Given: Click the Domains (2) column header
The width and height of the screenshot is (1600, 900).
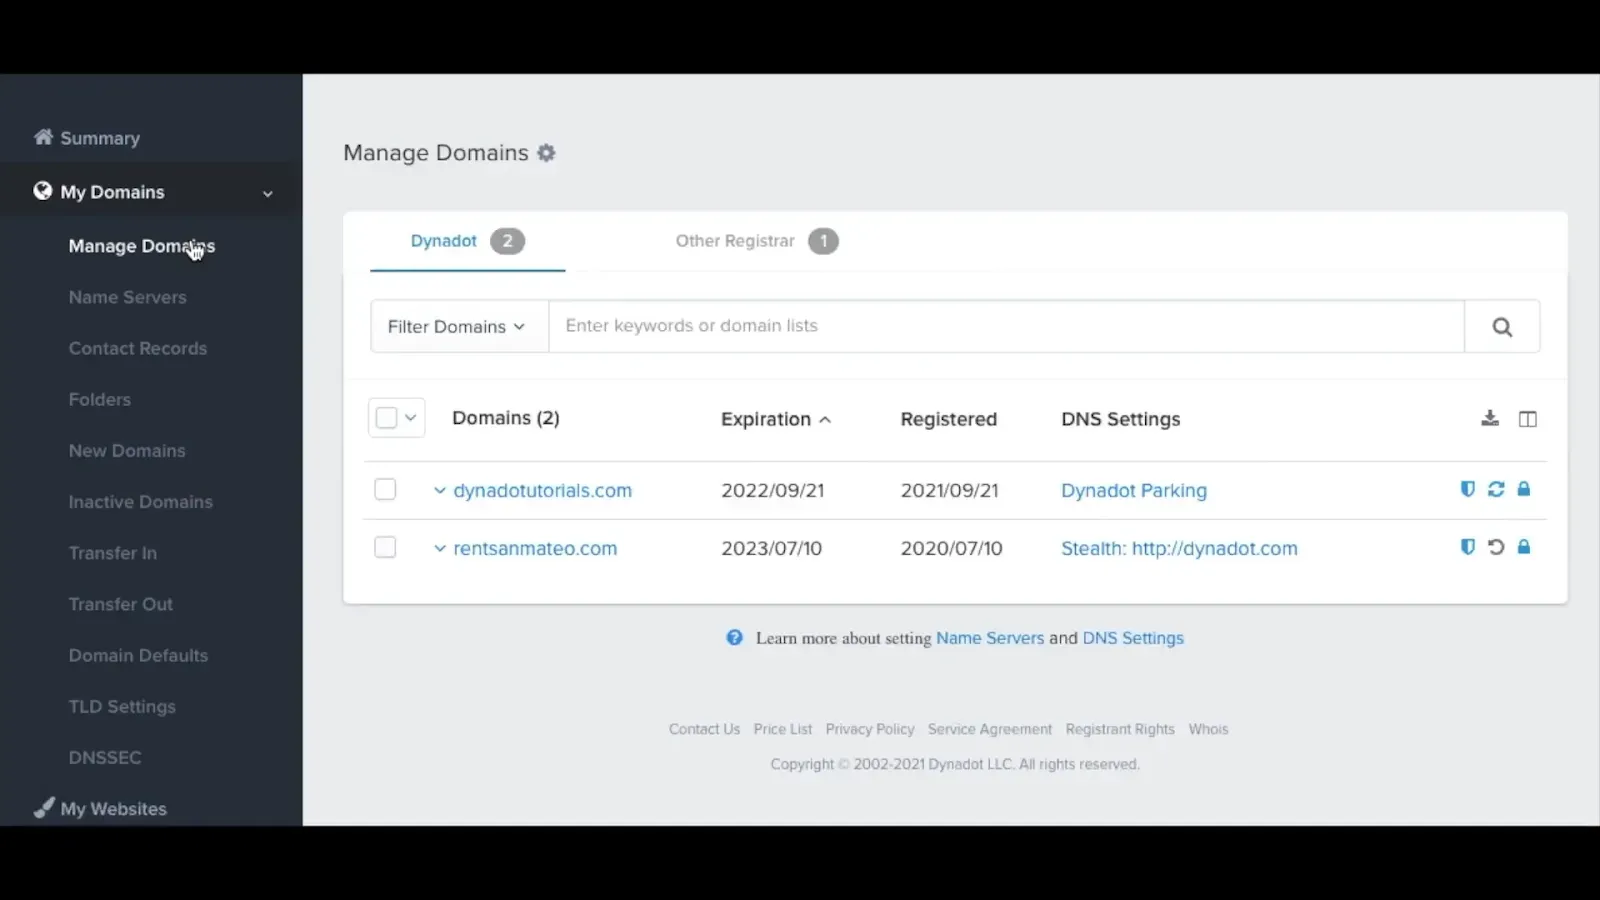Looking at the screenshot, I should point(506,418).
